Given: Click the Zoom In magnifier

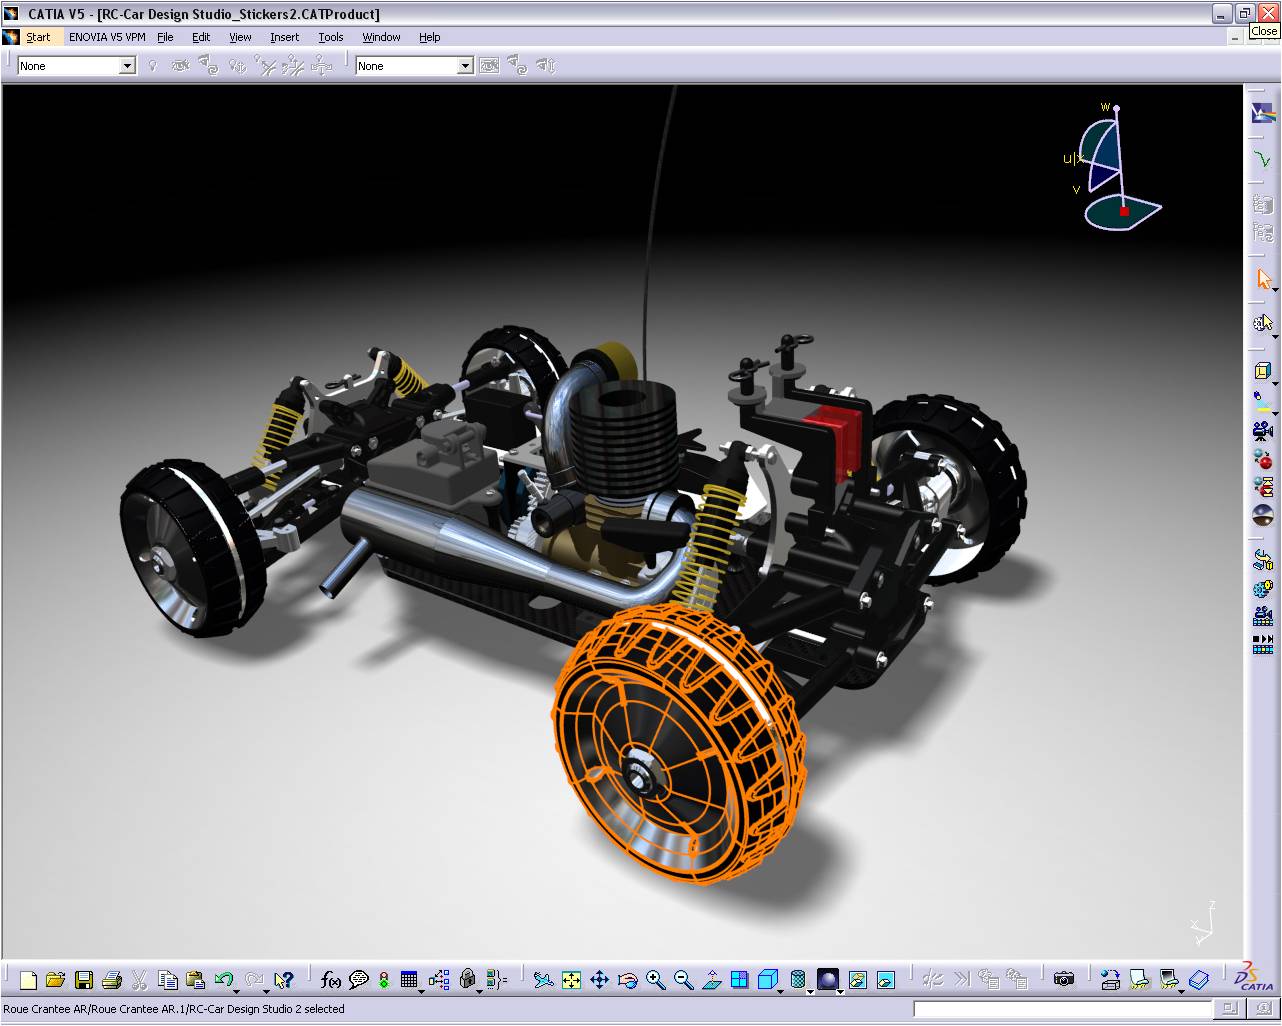Looking at the screenshot, I should click(x=655, y=980).
